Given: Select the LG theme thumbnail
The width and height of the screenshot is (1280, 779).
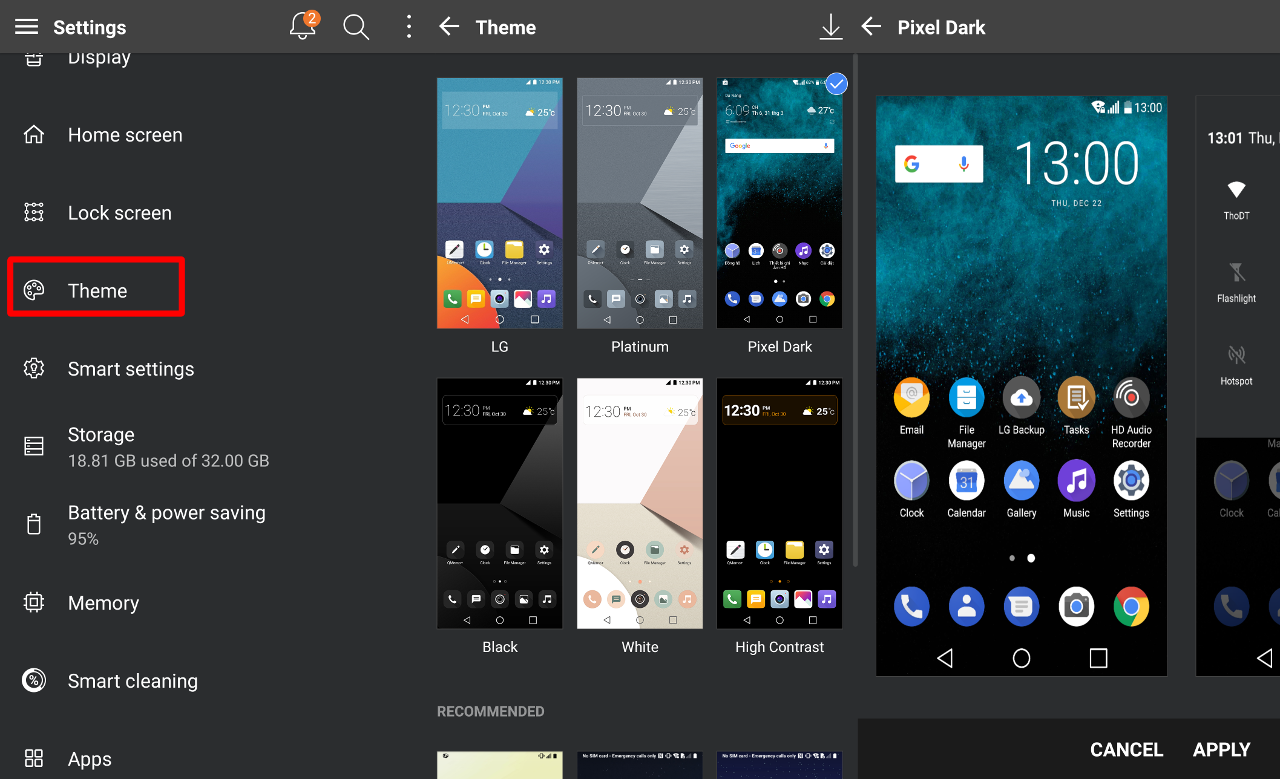Looking at the screenshot, I should [x=500, y=203].
